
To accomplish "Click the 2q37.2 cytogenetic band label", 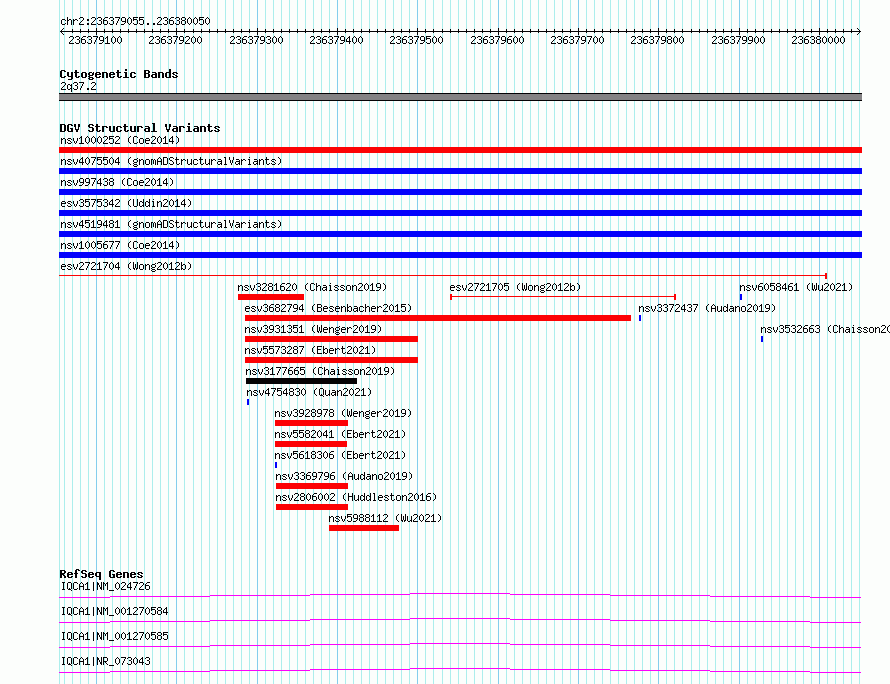I will [x=78, y=86].
